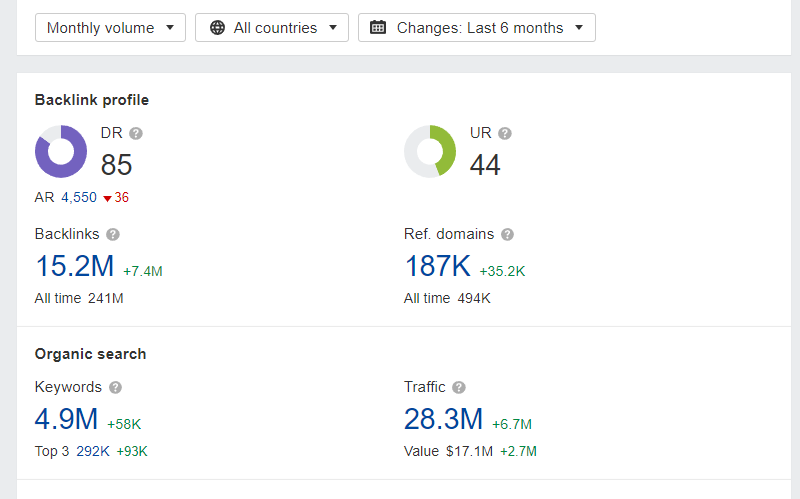Open the 15.2M backlinks report

75,266
